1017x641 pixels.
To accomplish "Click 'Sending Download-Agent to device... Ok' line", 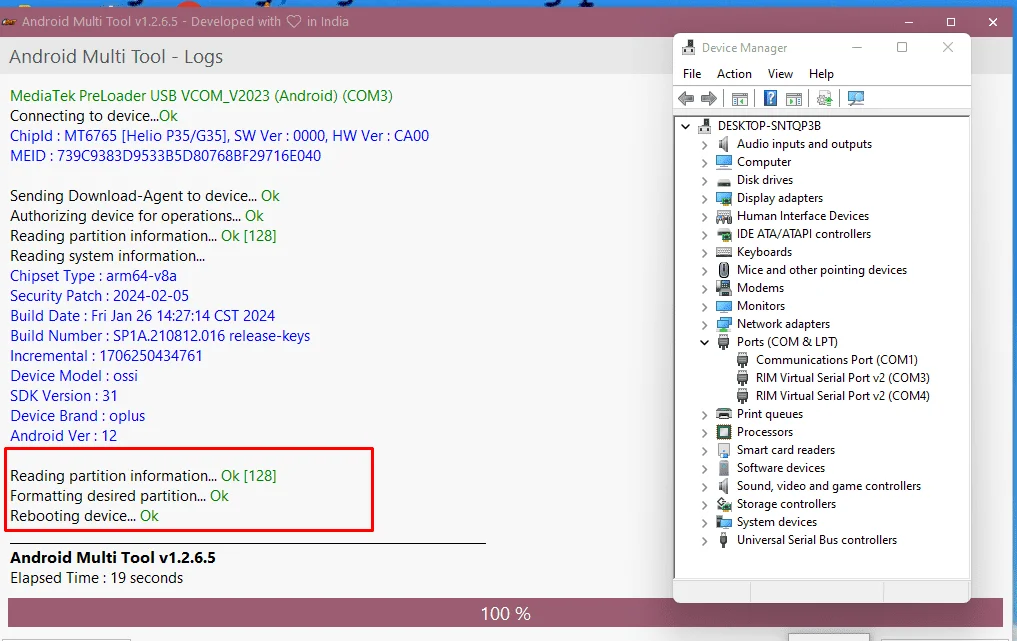I will [145, 196].
